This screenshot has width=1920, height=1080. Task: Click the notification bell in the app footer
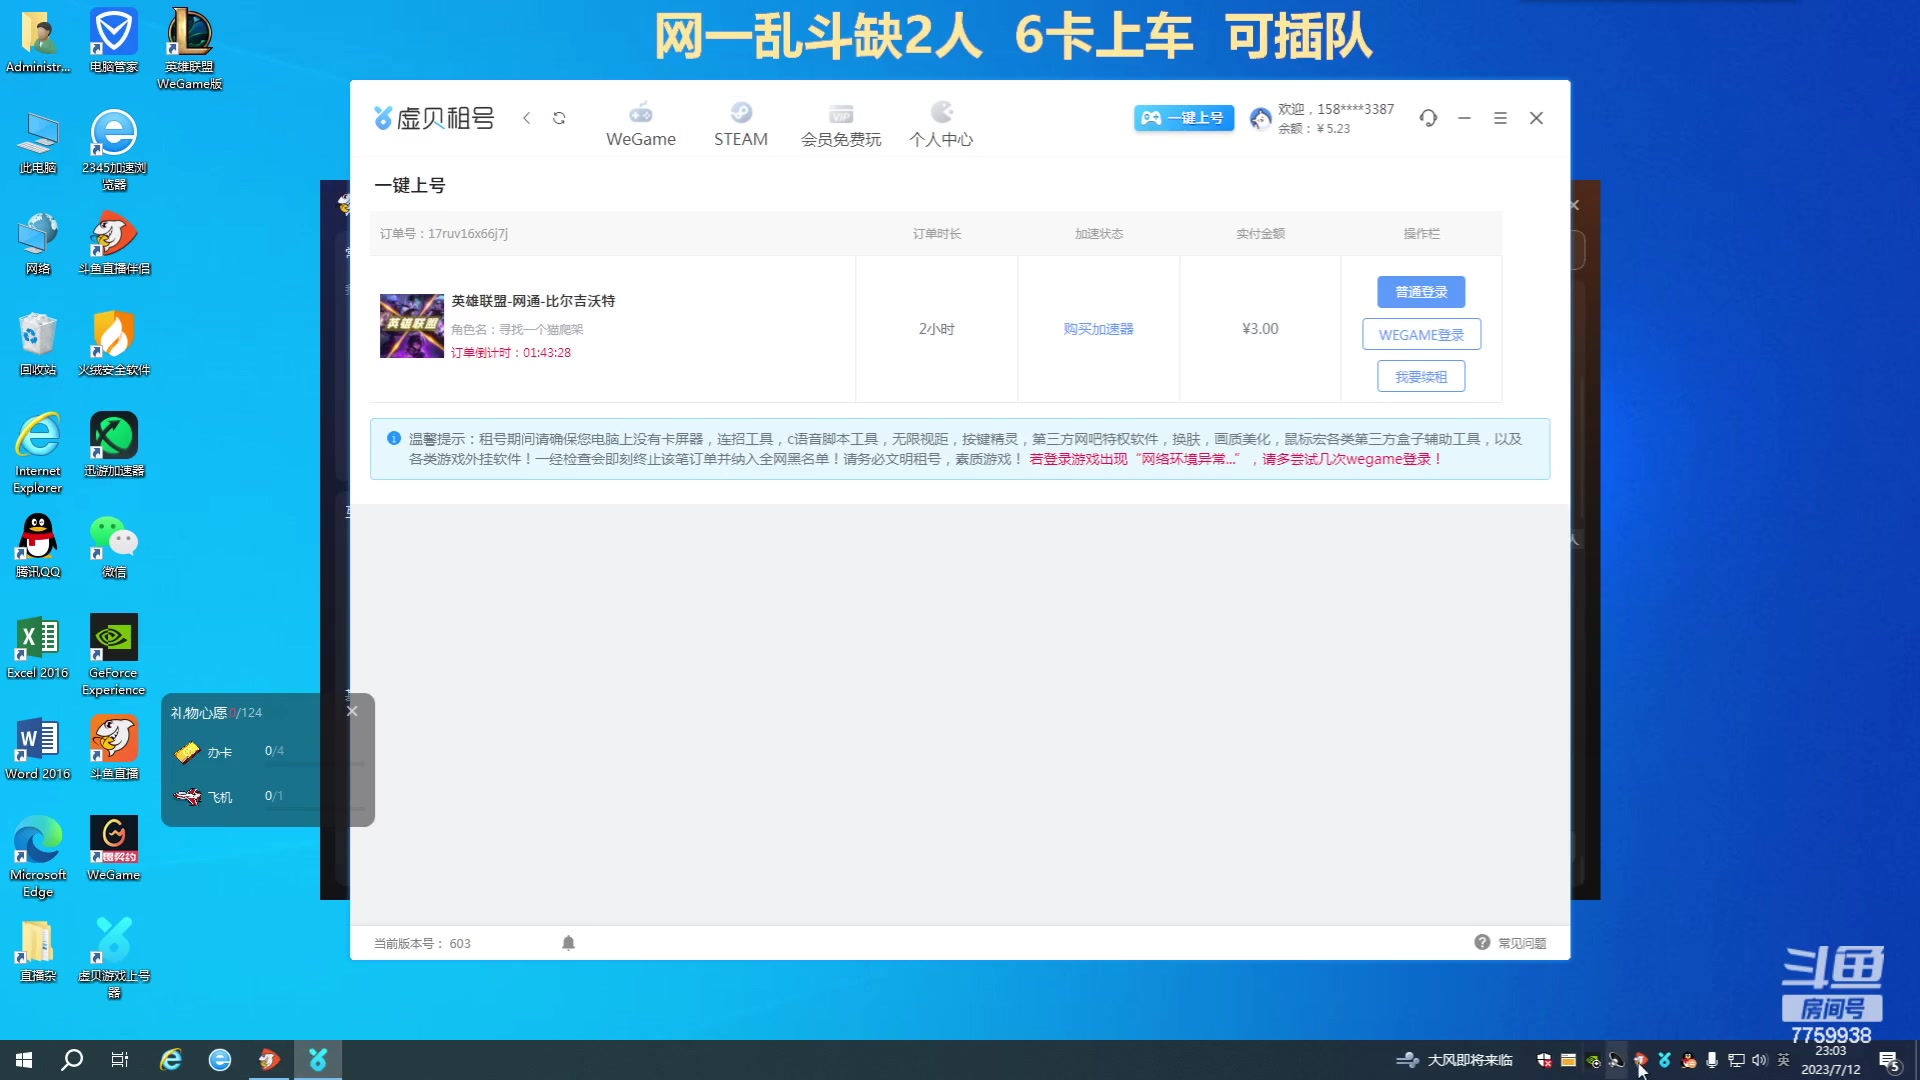click(x=568, y=943)
